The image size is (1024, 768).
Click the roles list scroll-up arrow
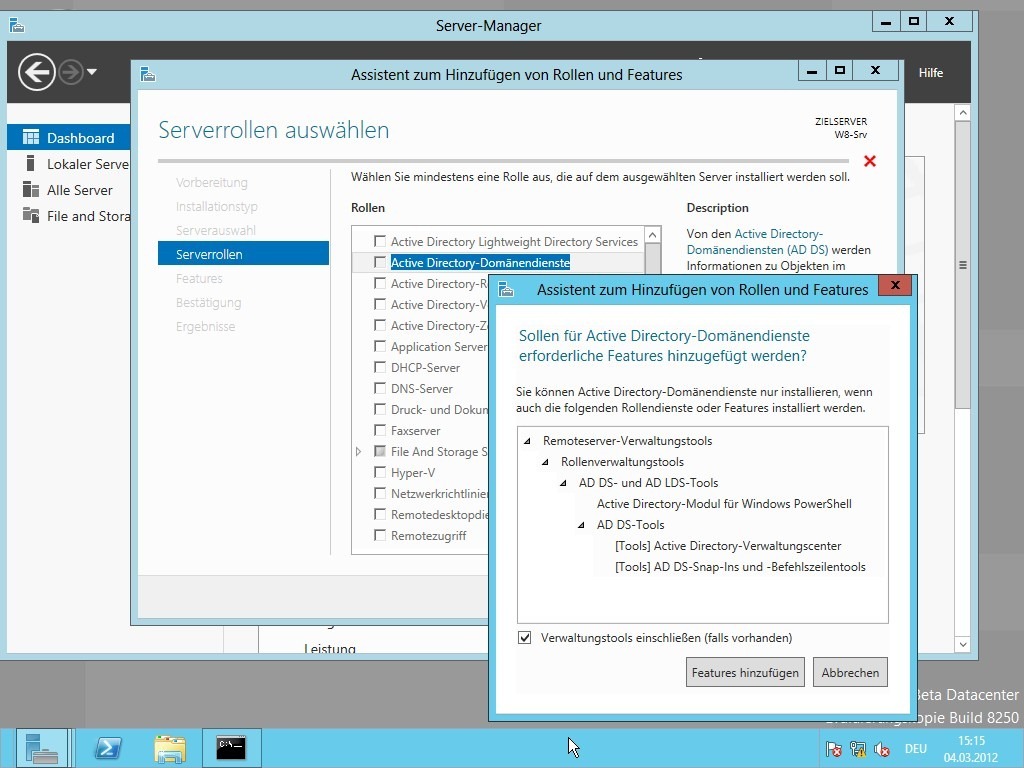click(x=652, y=234)
